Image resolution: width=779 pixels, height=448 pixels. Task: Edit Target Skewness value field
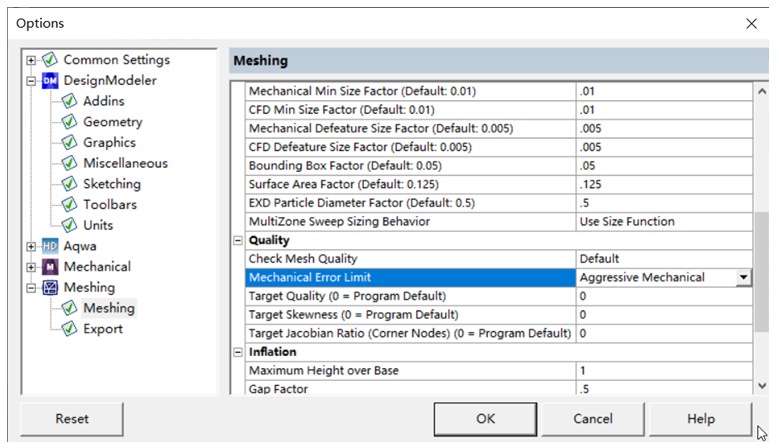664,315
